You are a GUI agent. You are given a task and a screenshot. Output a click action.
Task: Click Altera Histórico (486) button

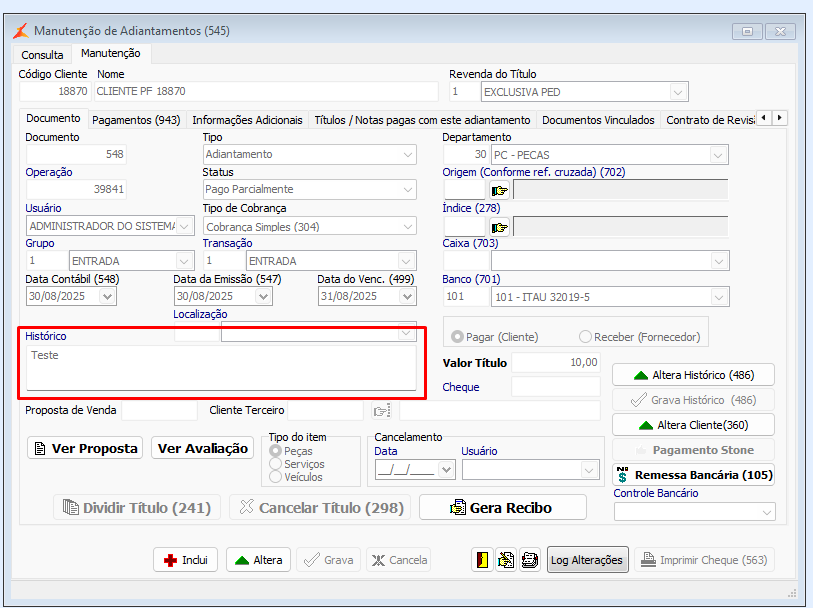pyautogui.click(x=694, y=375)
